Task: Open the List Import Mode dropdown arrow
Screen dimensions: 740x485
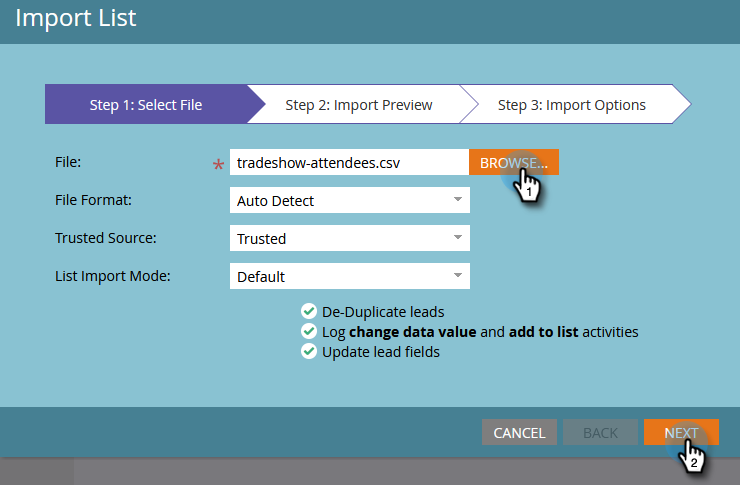Action: point(457,276)
